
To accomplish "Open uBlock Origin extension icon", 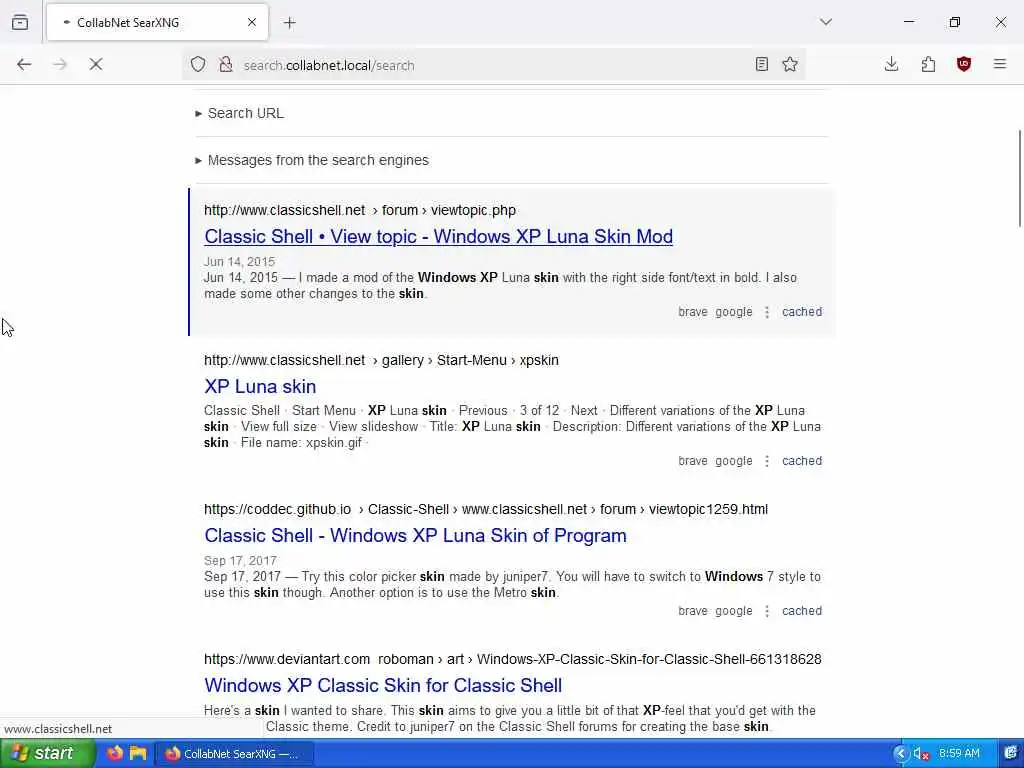I will (964, 64).
